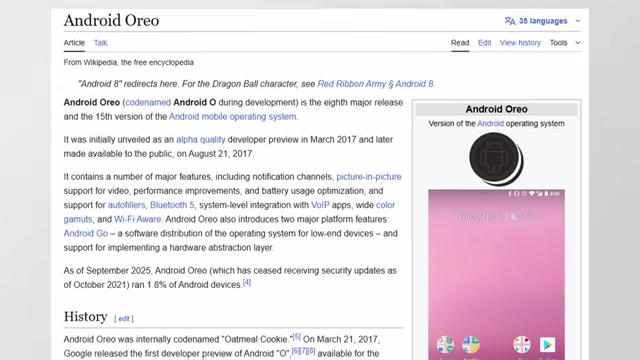This screenshot has height=360, width=640.
Task: Click 'From Wikipedia, the free encyclopedia' text
Action: 129,62
